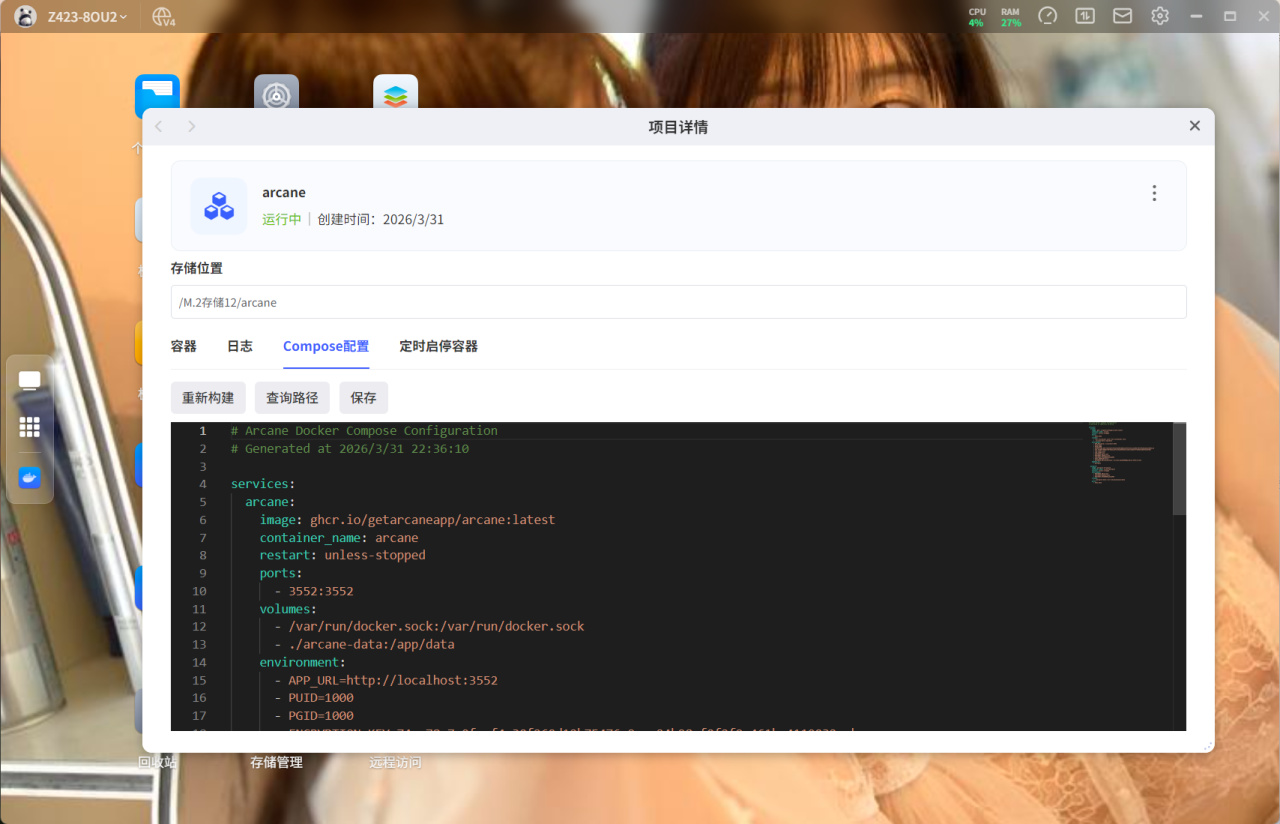Open the gray circular desktop app icon

click(276, 92)
